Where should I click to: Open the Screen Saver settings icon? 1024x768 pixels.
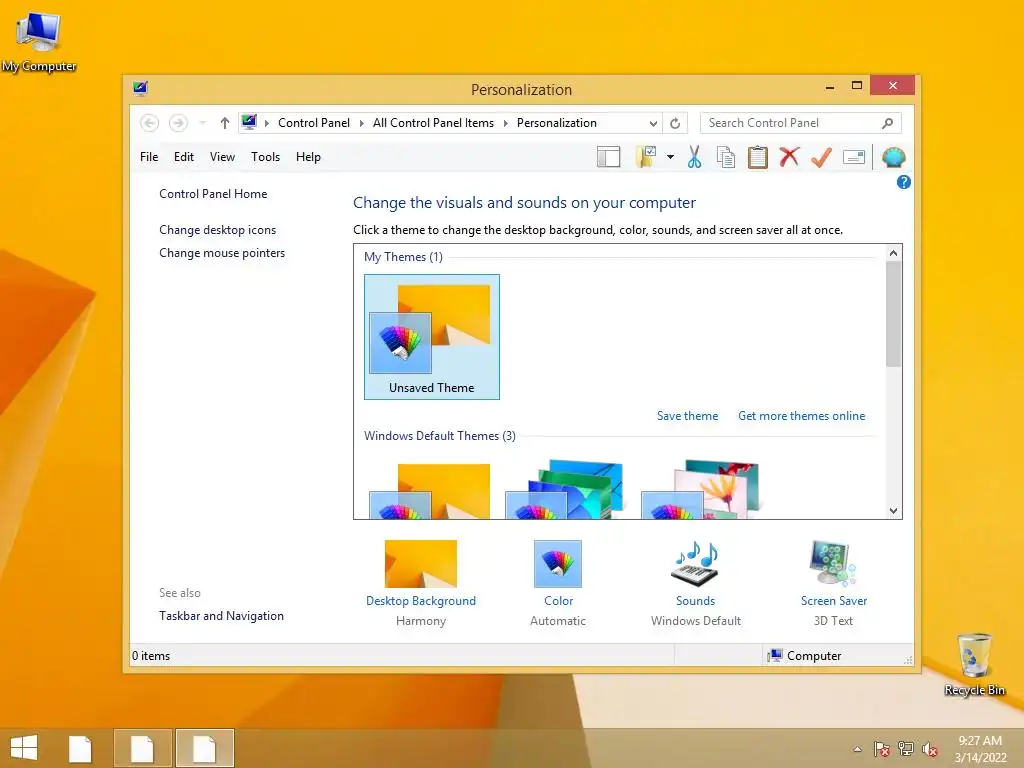pyautogui.click(x=833, y=564)
